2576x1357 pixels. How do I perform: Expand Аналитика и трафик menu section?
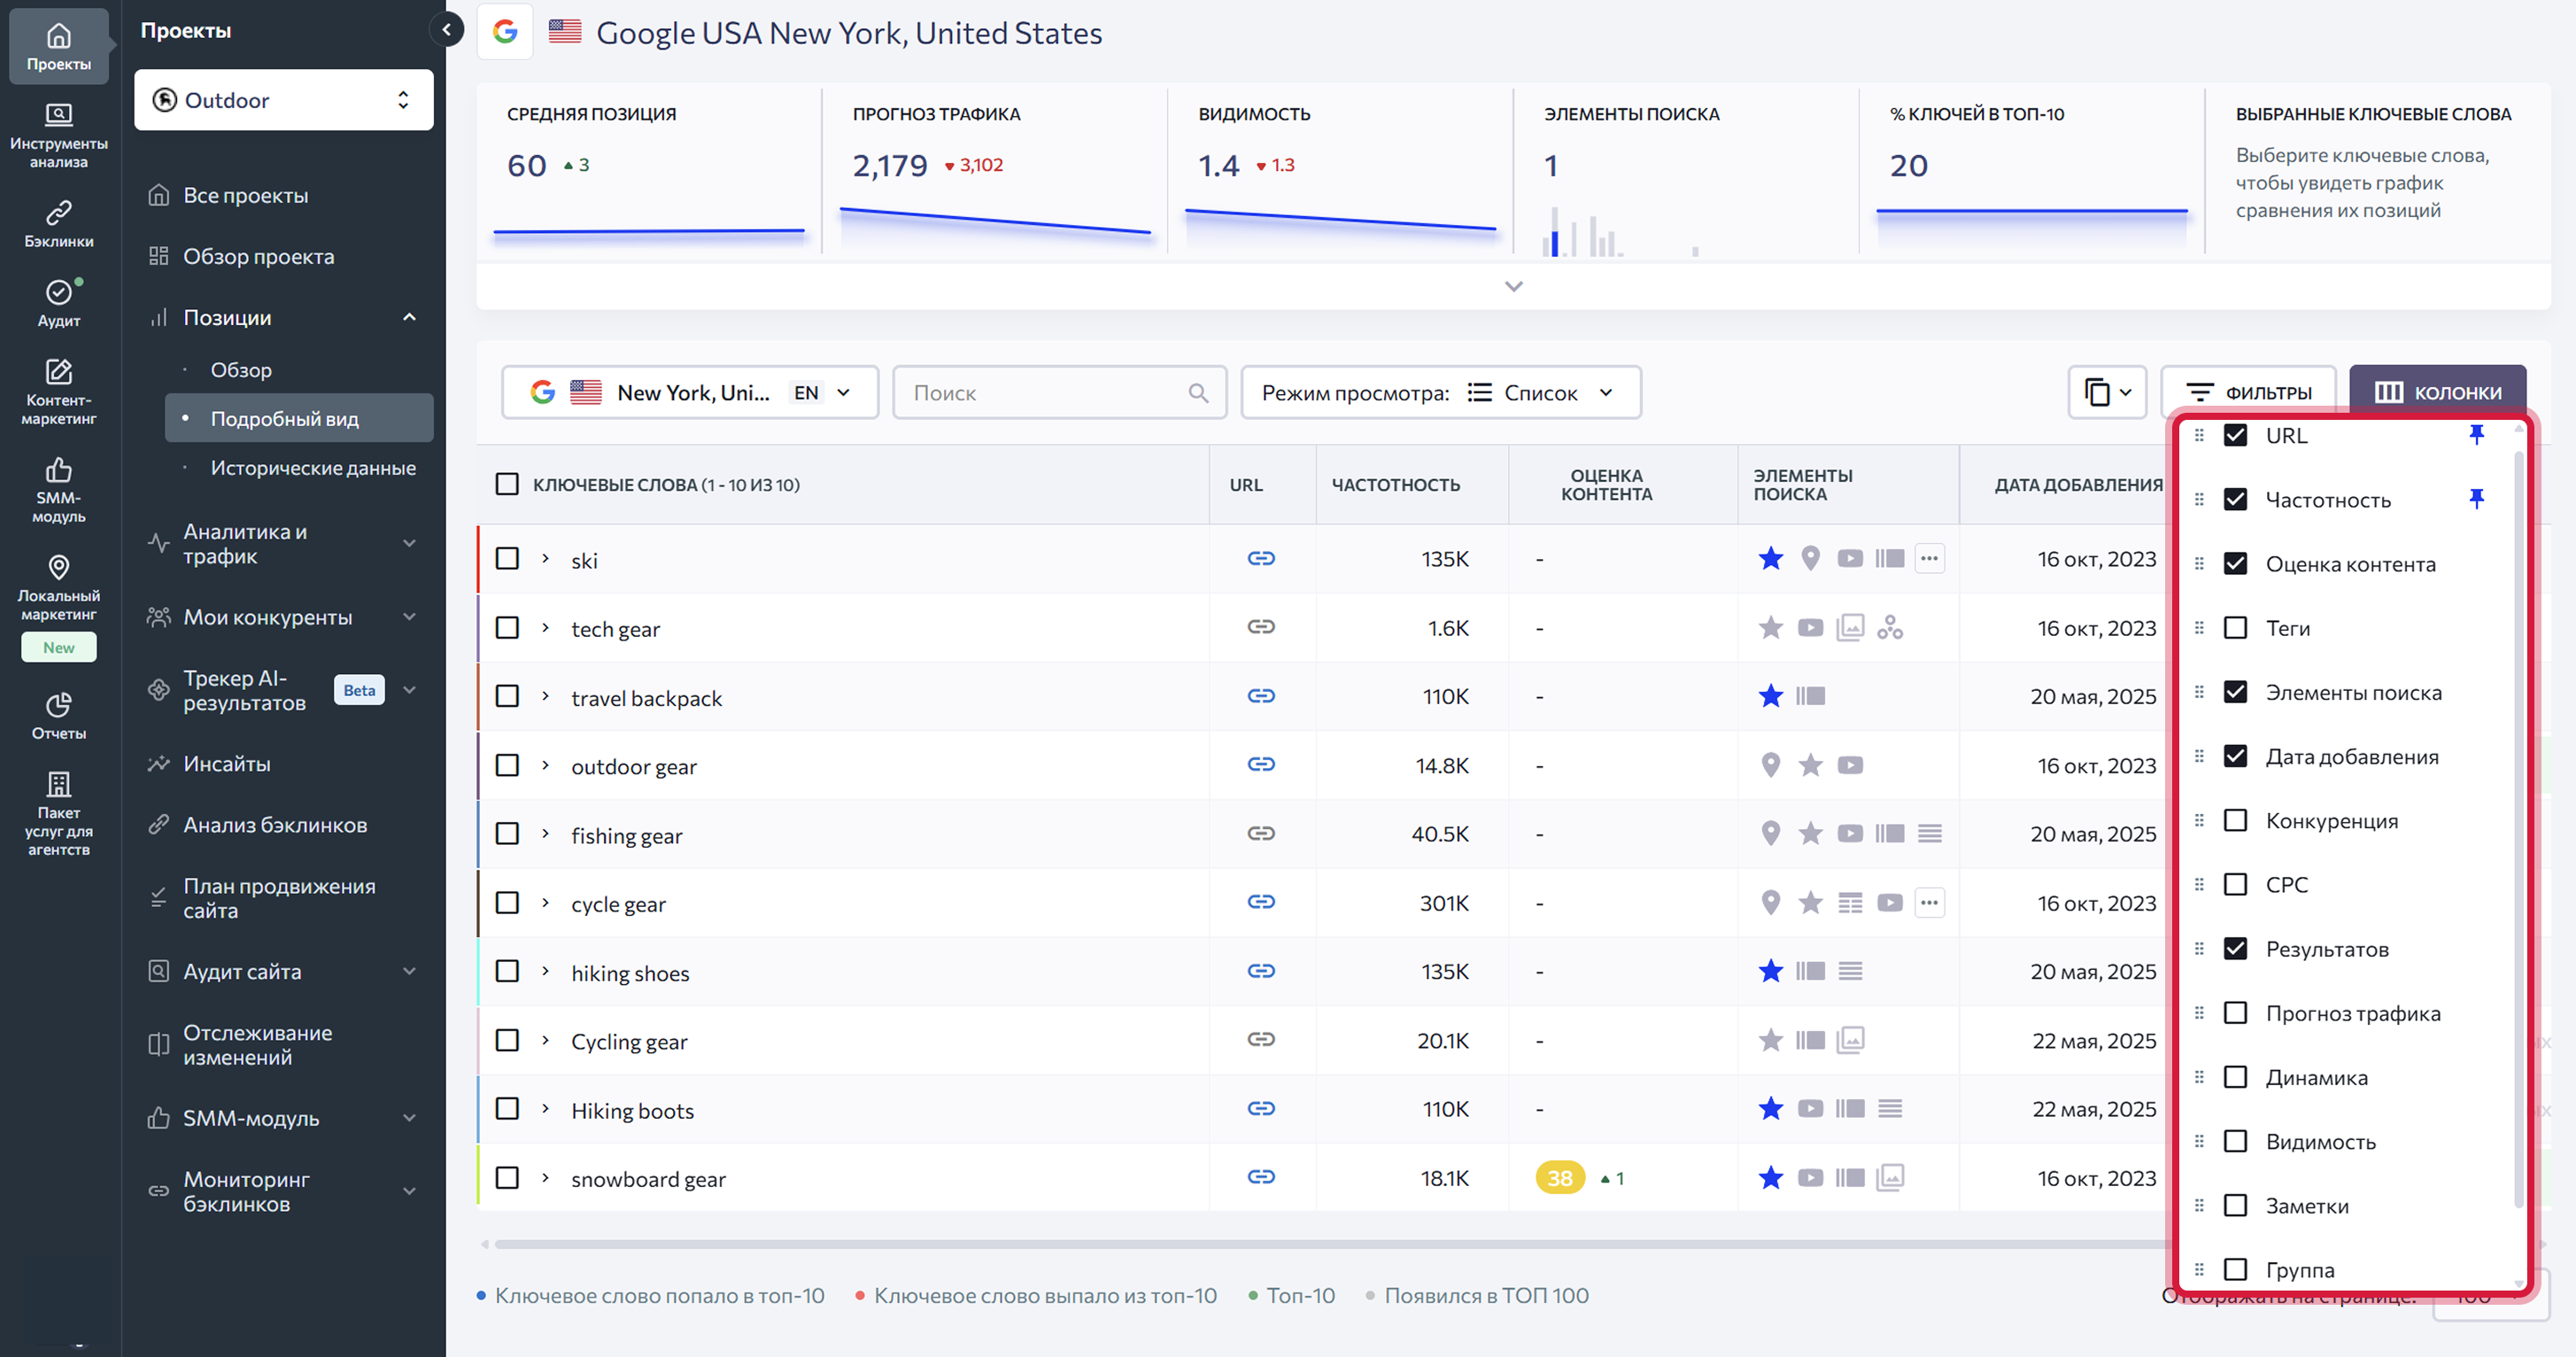coord(409,543)
